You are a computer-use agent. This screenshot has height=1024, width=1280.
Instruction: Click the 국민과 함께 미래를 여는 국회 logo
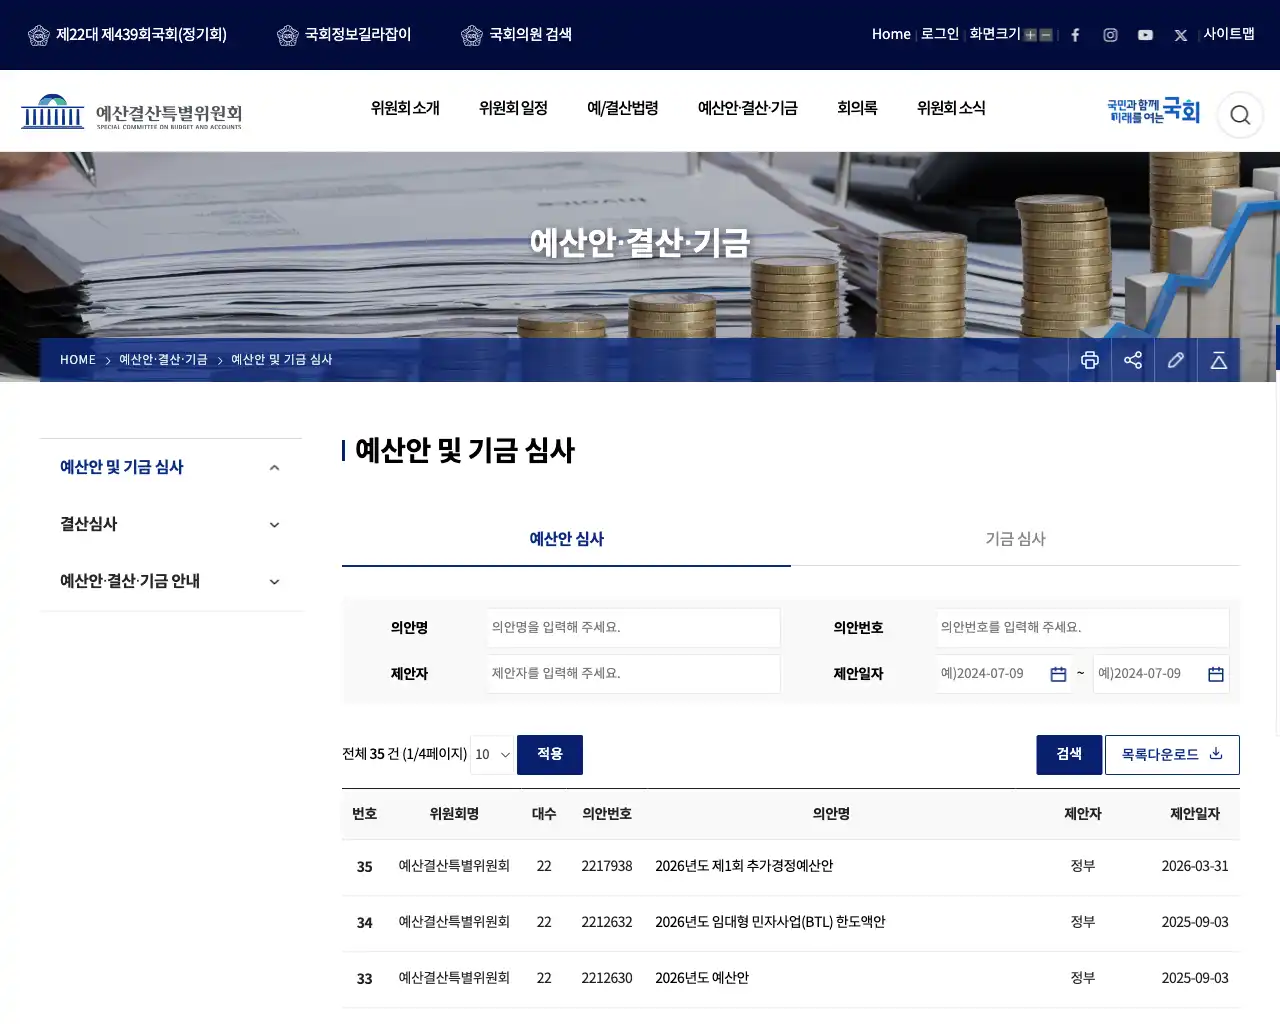pos(1153,111)
